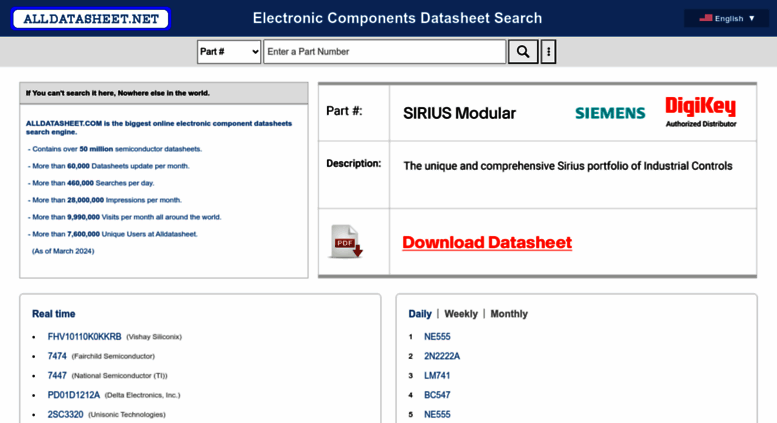Open the Part # search type dropdown
The height and width of the screenshot is (423, 777).
pos(229,52)
